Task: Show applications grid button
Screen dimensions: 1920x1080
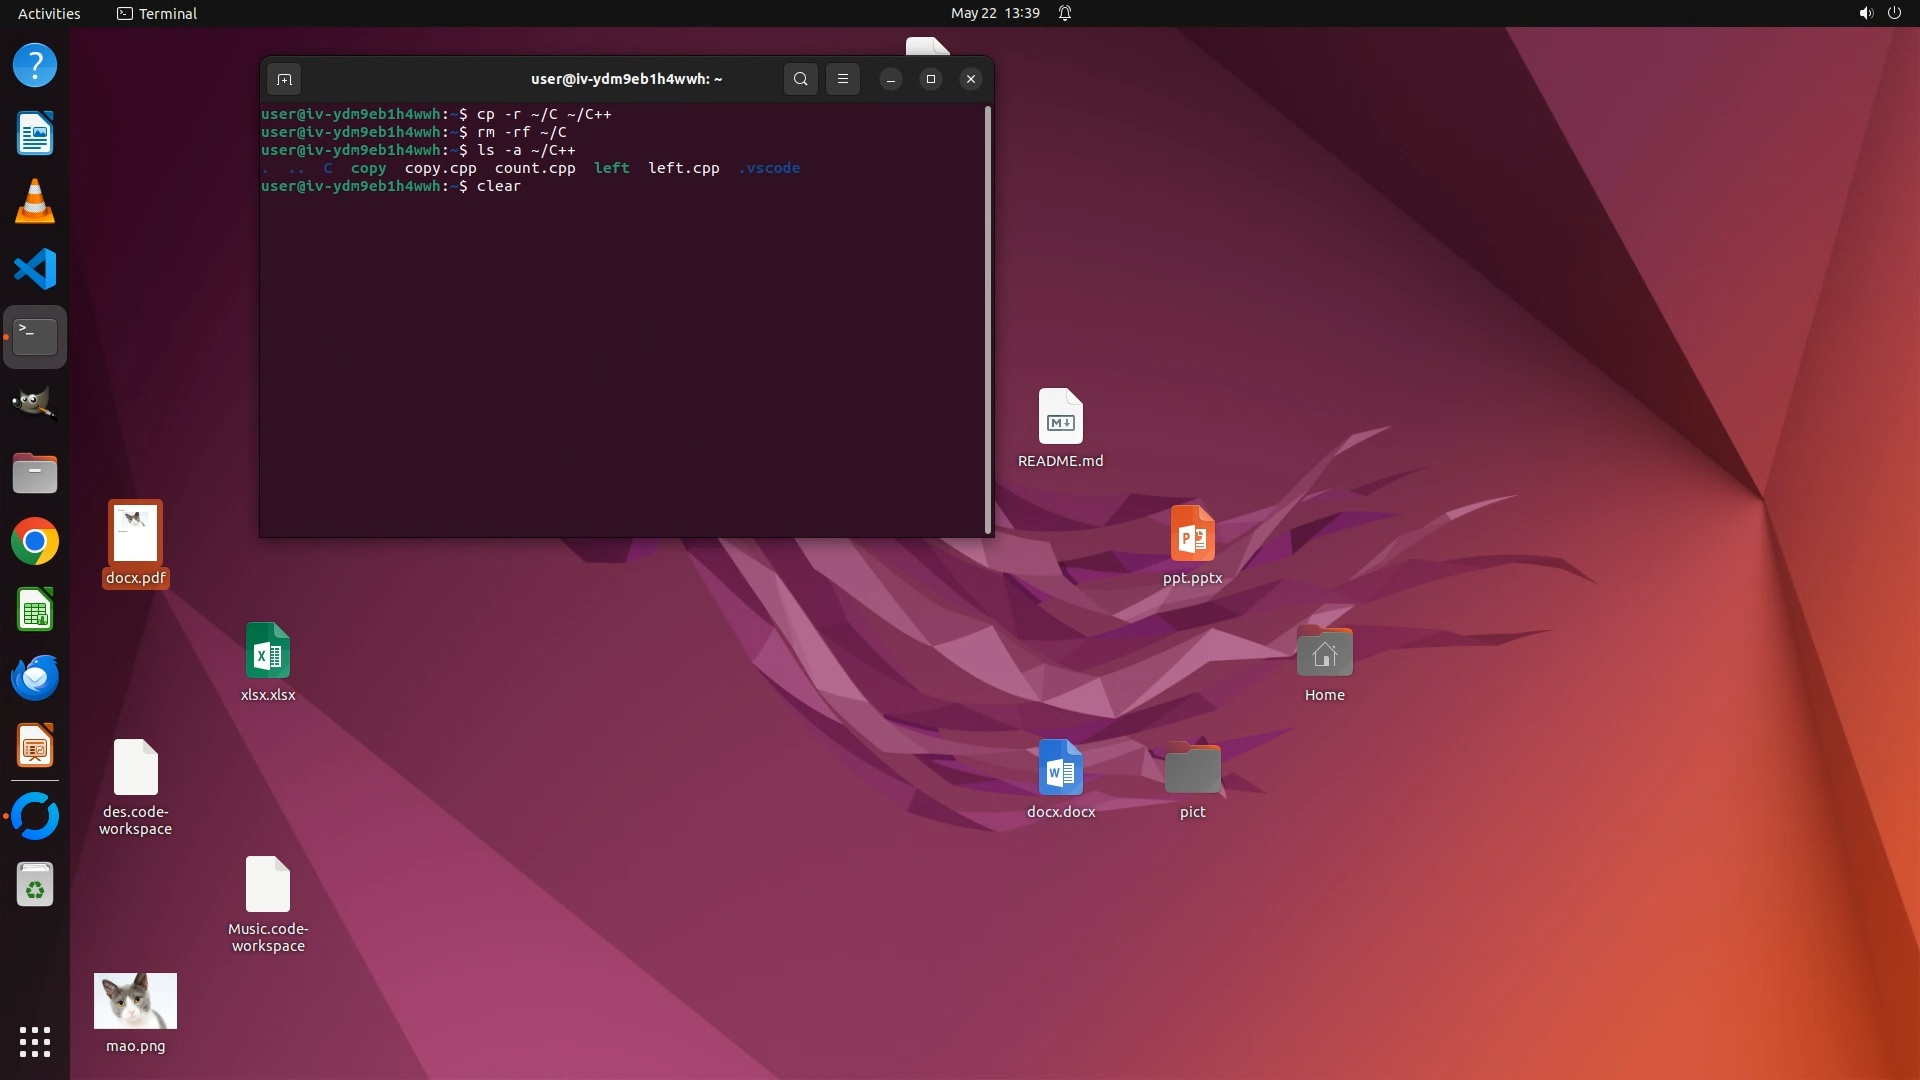Action: tap(35, 1042)
